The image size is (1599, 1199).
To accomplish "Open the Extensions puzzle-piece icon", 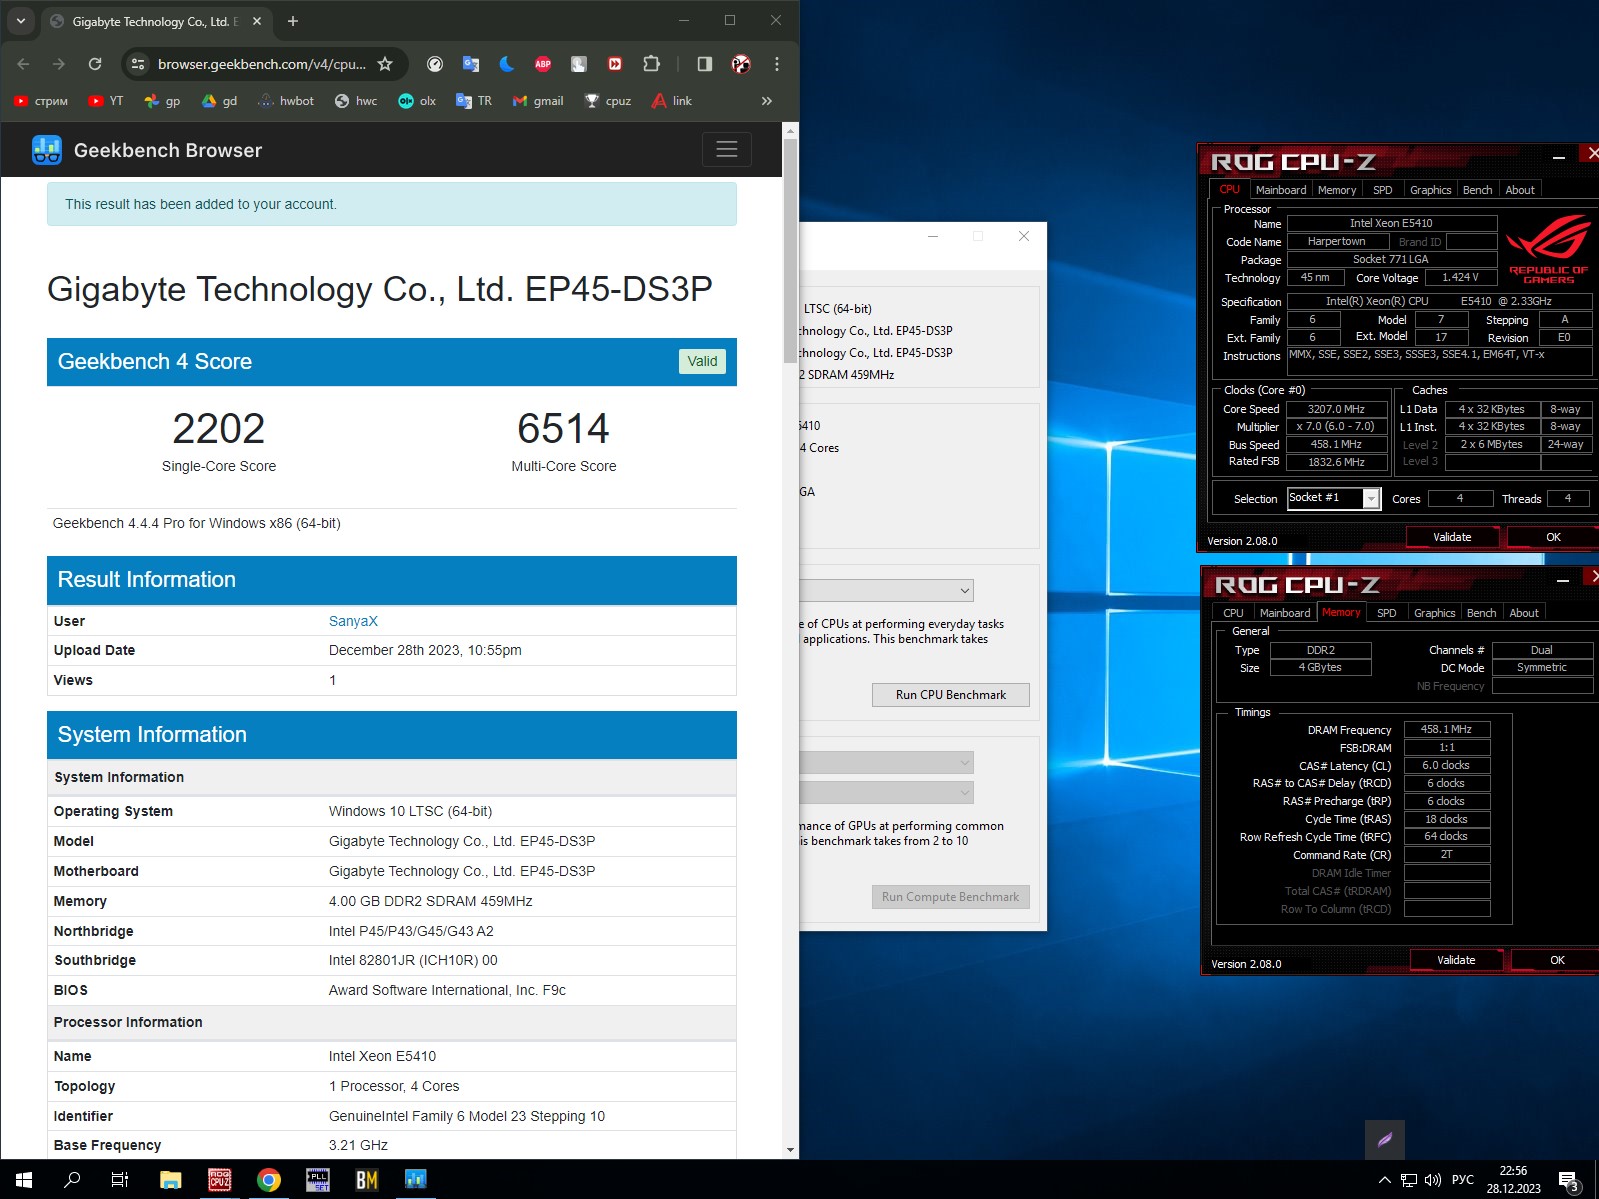I will click(x=651, y=64).
